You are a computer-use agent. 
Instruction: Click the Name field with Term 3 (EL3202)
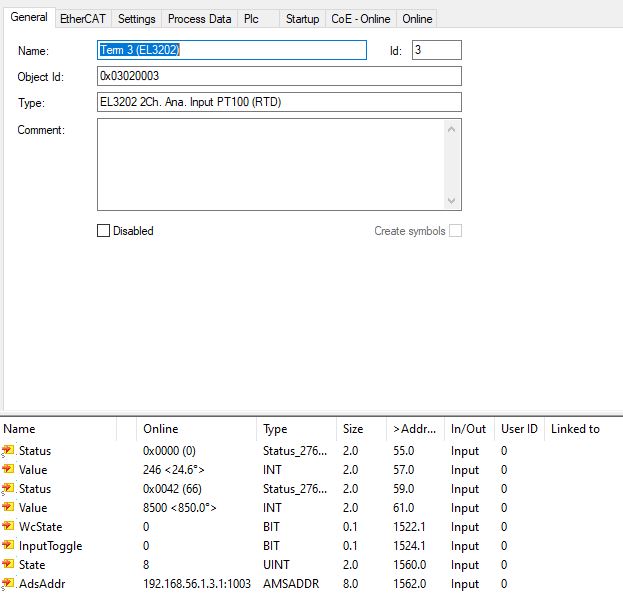pyautogui.click(x=232, y=50)
